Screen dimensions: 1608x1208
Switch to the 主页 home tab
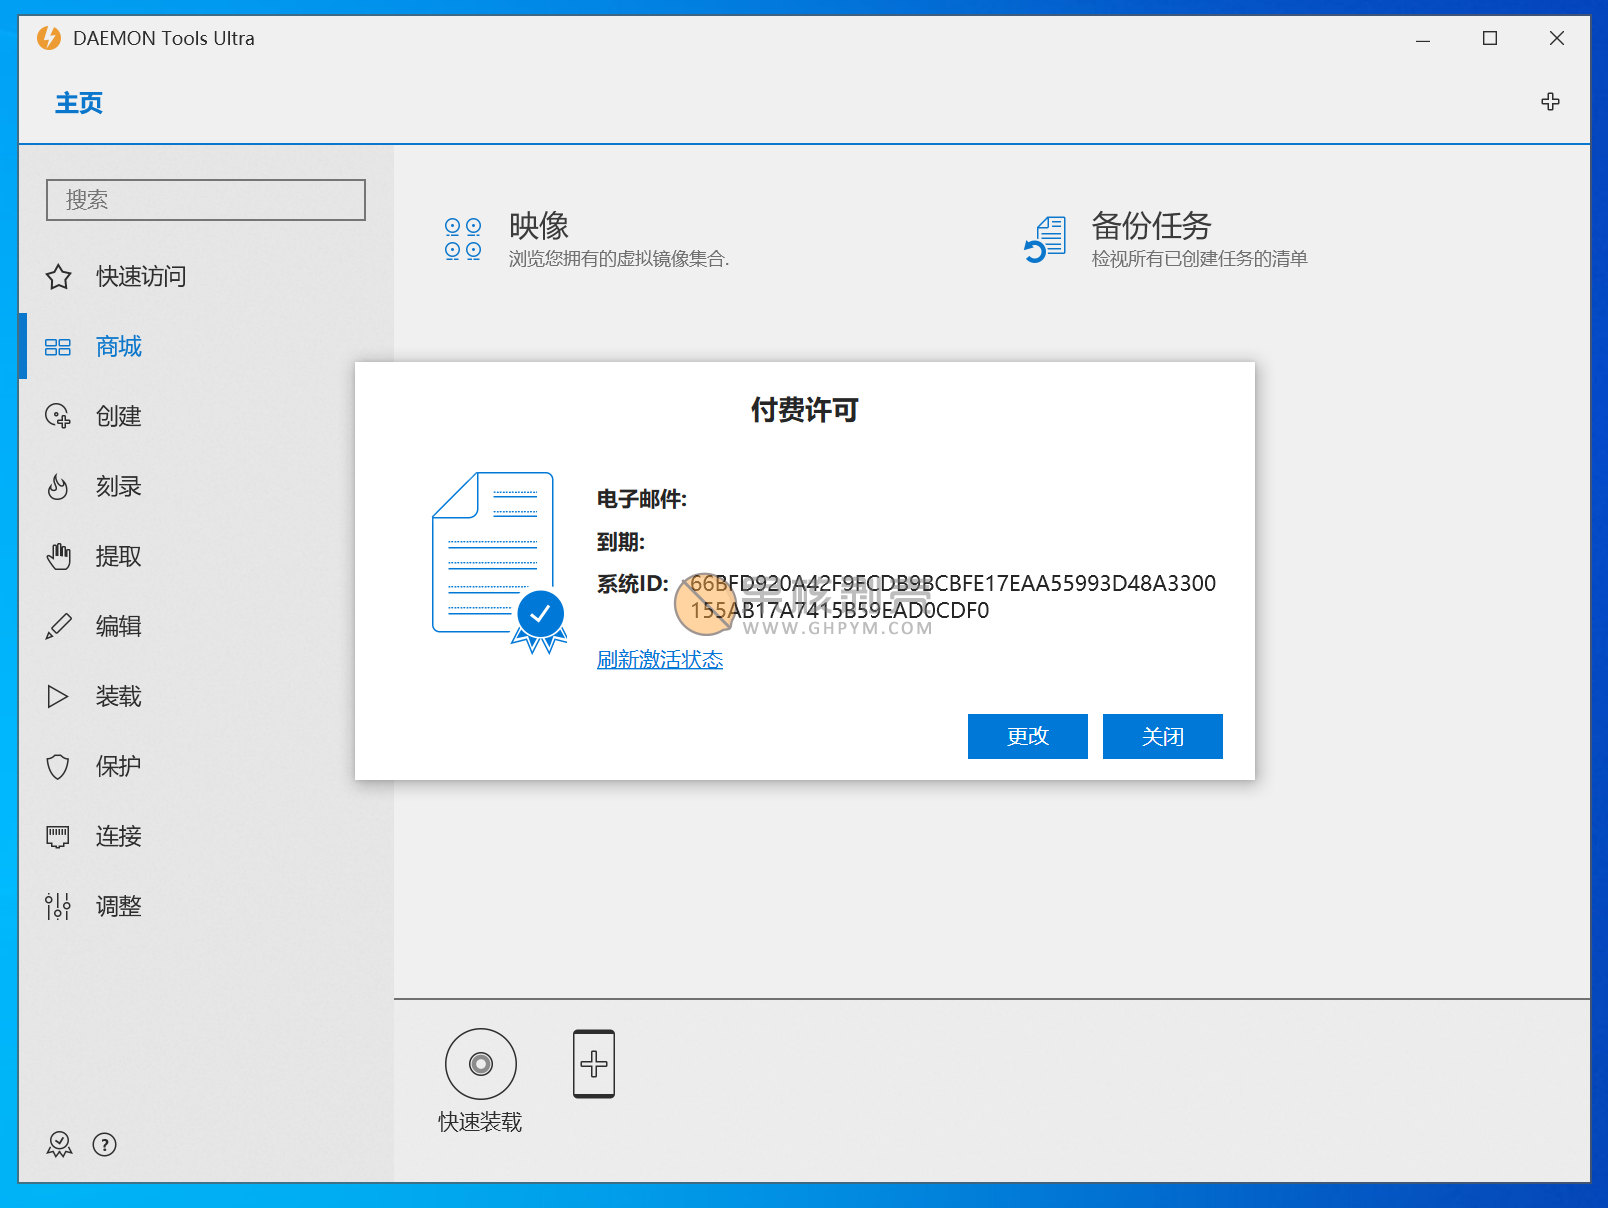click(x=79, y=103)
